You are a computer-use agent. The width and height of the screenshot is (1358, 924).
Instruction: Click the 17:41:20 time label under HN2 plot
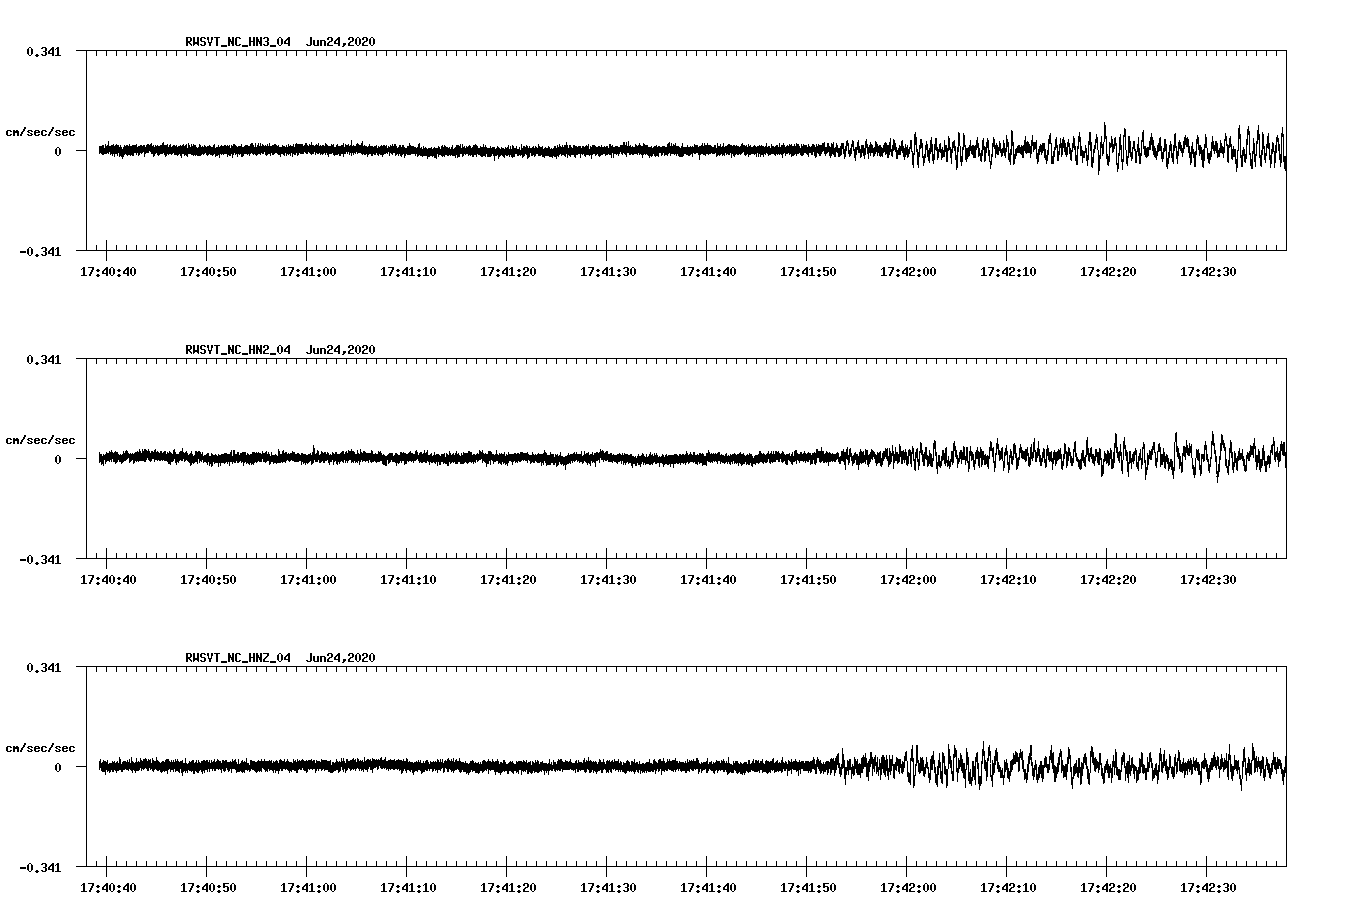click(x=508, y=580)
